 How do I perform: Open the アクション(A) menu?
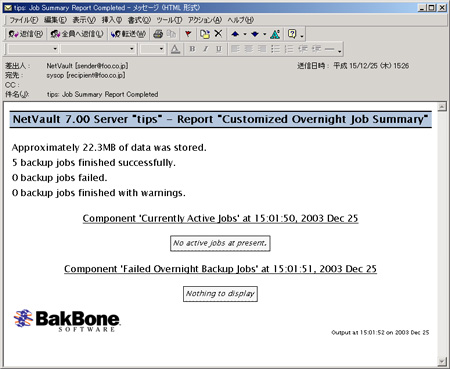204,20
